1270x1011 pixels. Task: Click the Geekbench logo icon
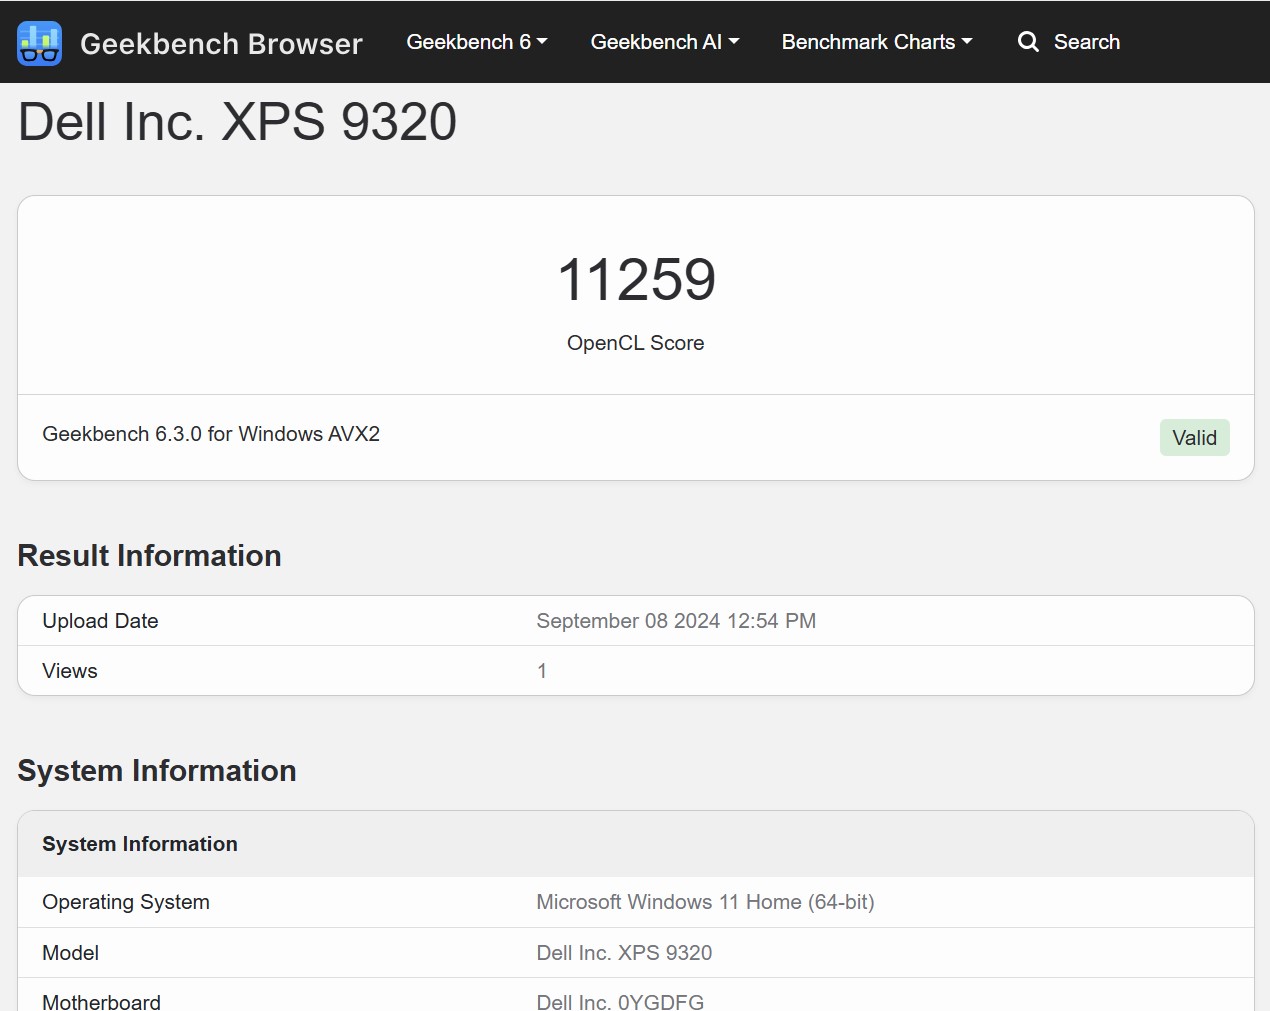click(40, 43)
